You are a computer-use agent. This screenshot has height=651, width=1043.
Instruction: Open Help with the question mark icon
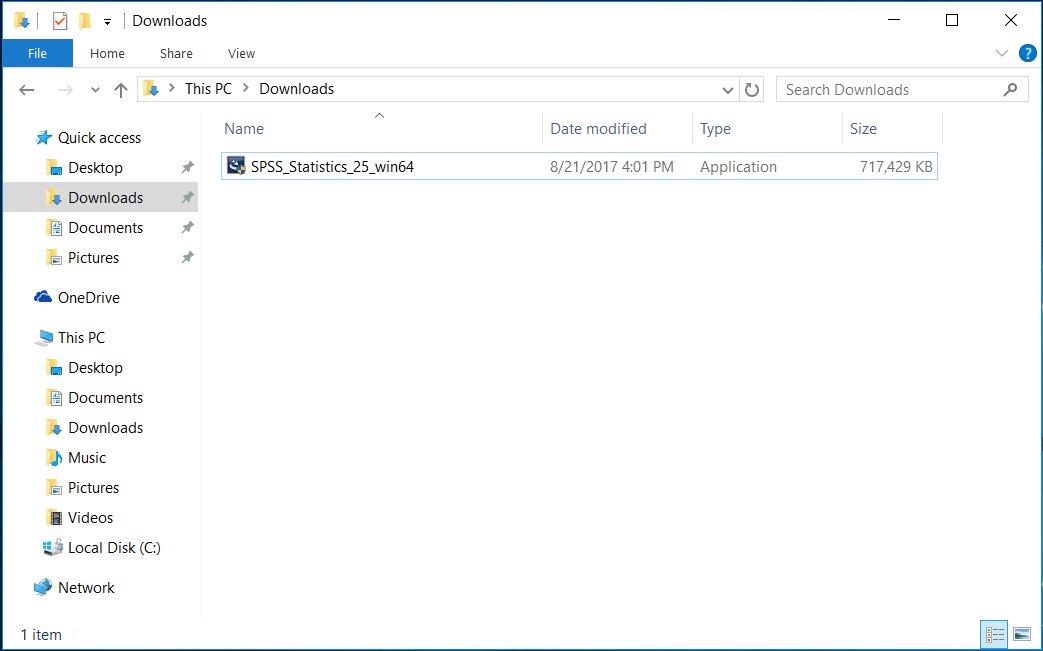click(x=1026, y=53)
